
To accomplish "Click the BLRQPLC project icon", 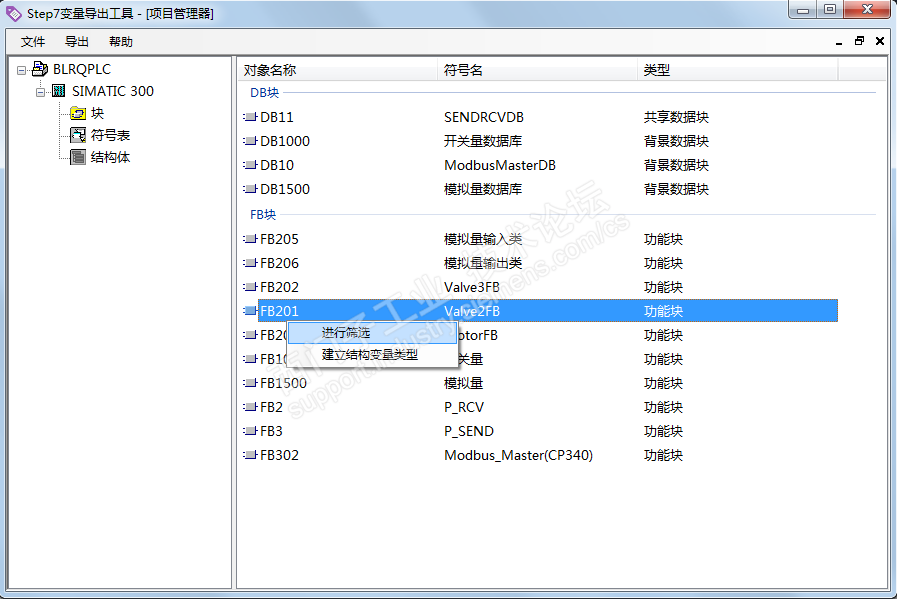I will point(39,69).
